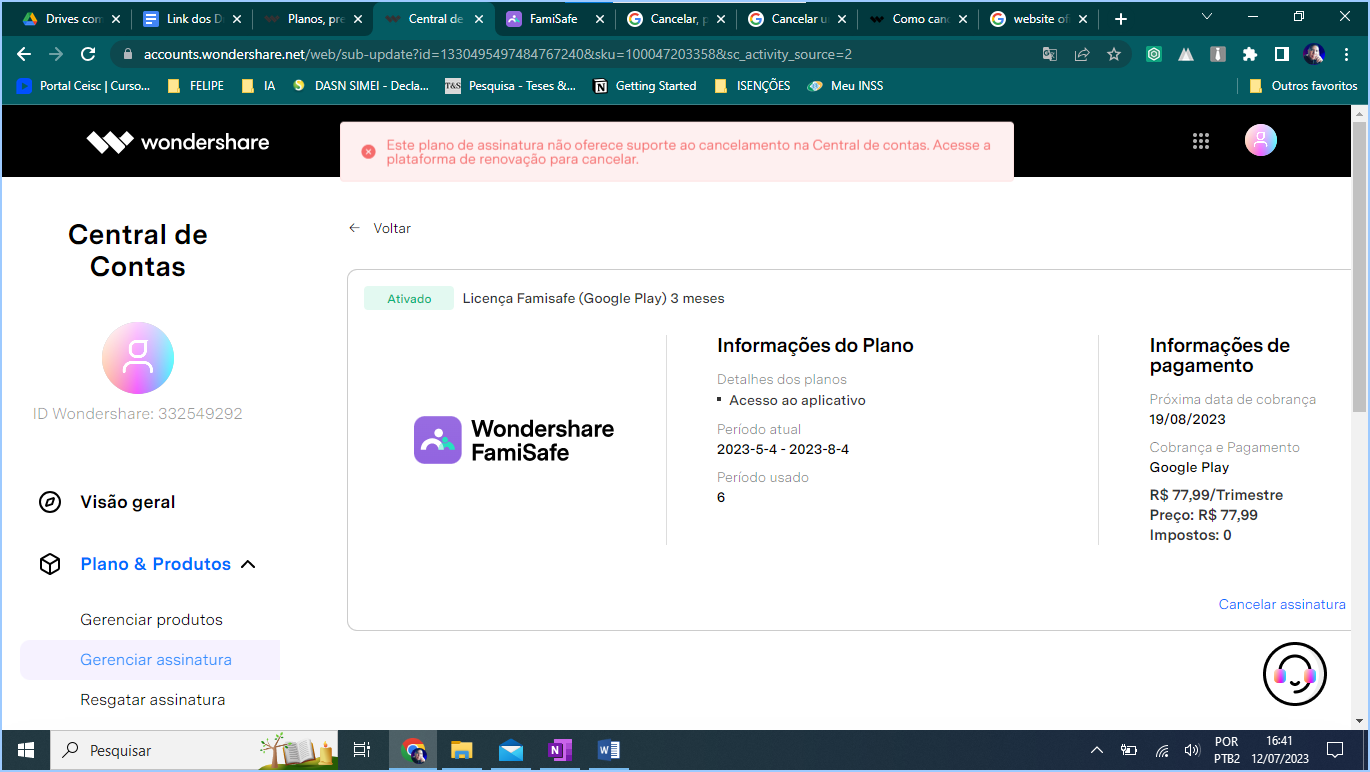Close the Central de contas tab
1370x772 pixels.
click(x=478, y=19)
